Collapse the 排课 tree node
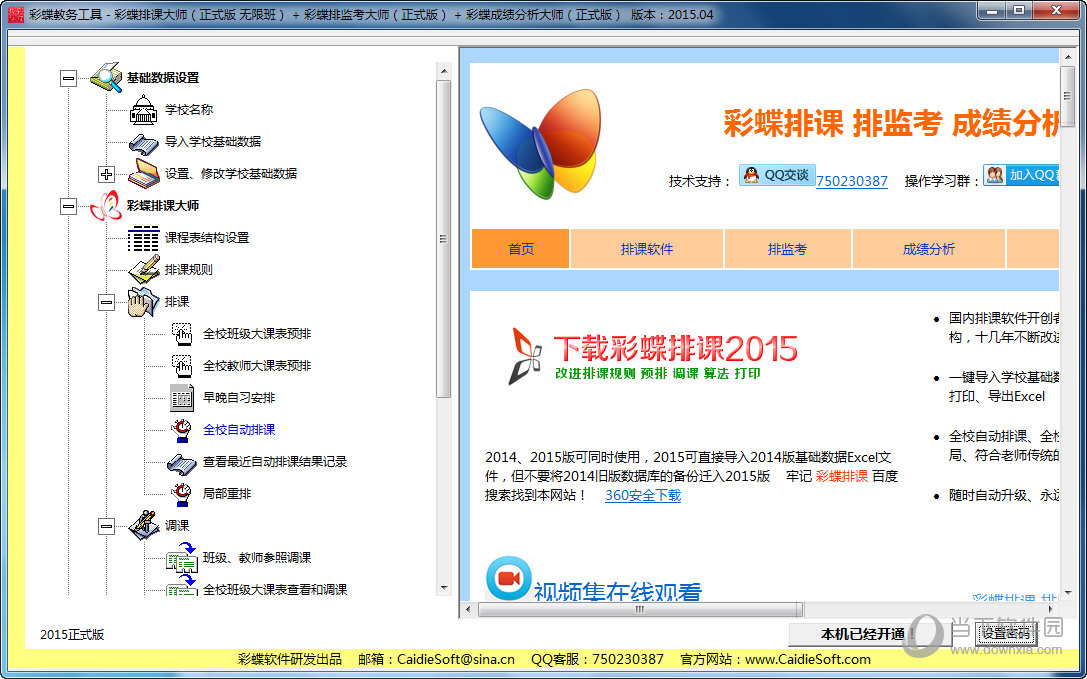 pos(106,302)
